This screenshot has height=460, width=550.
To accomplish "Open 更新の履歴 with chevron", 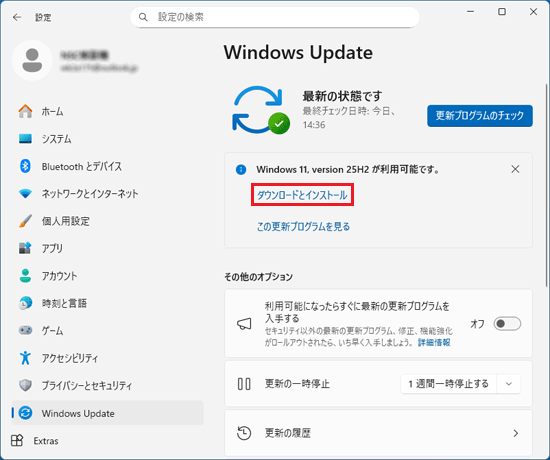I will pos(516,433).
